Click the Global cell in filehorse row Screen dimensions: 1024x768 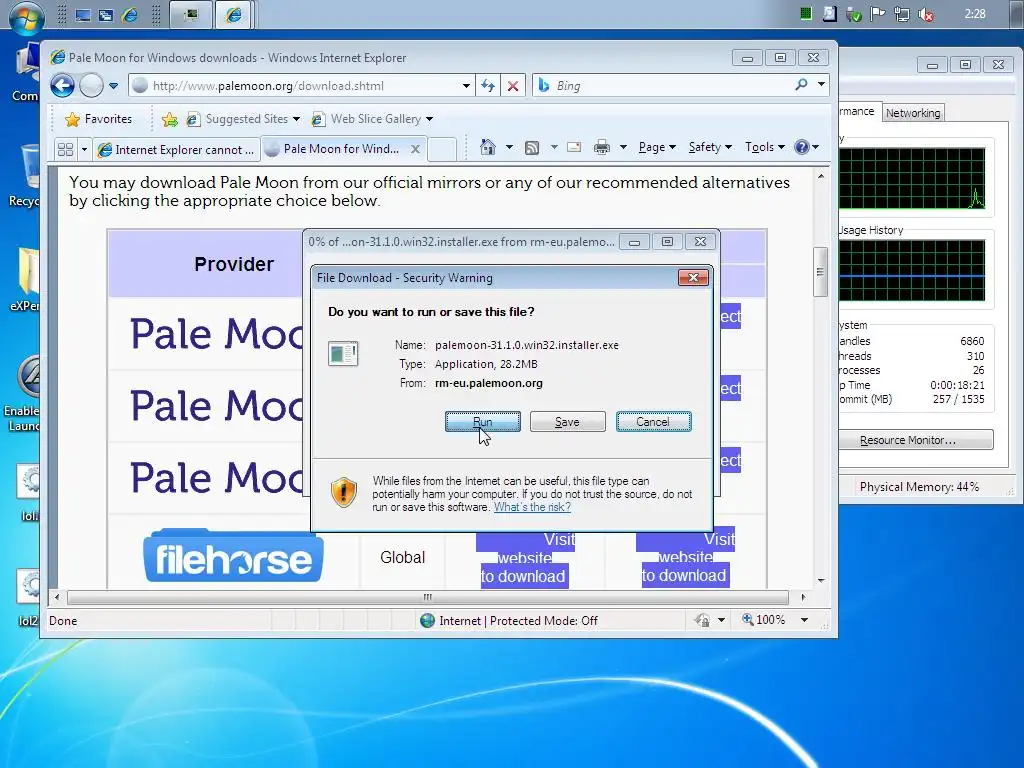pos(402,557)
